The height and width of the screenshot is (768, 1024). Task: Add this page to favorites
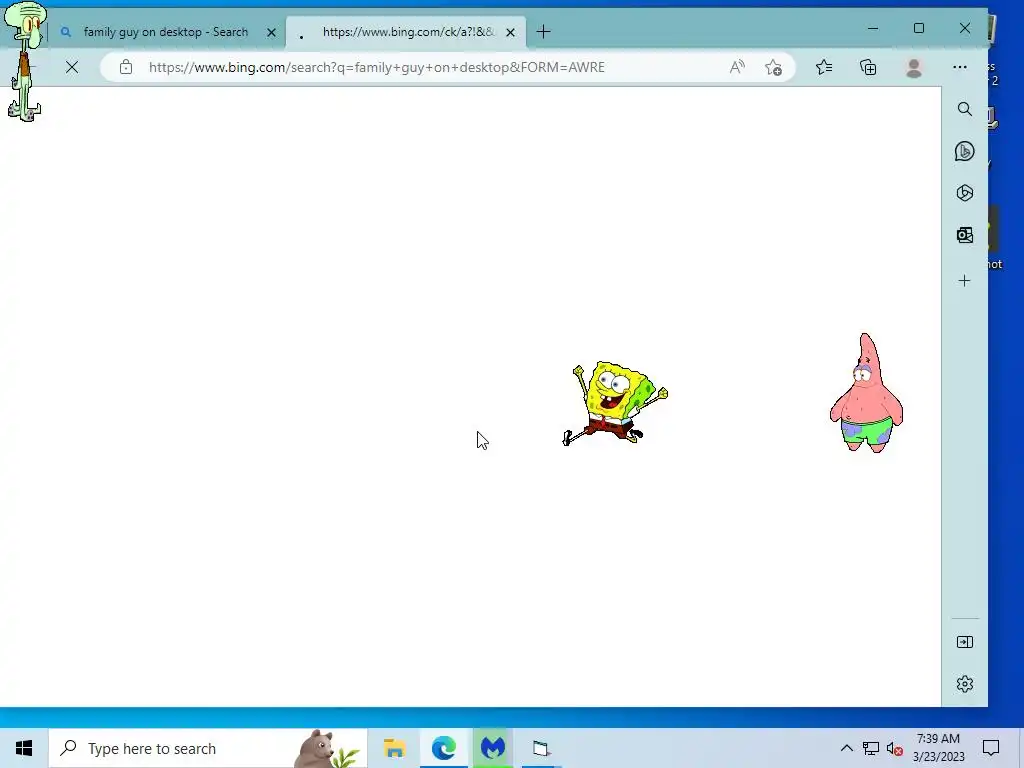pos(774,67)
